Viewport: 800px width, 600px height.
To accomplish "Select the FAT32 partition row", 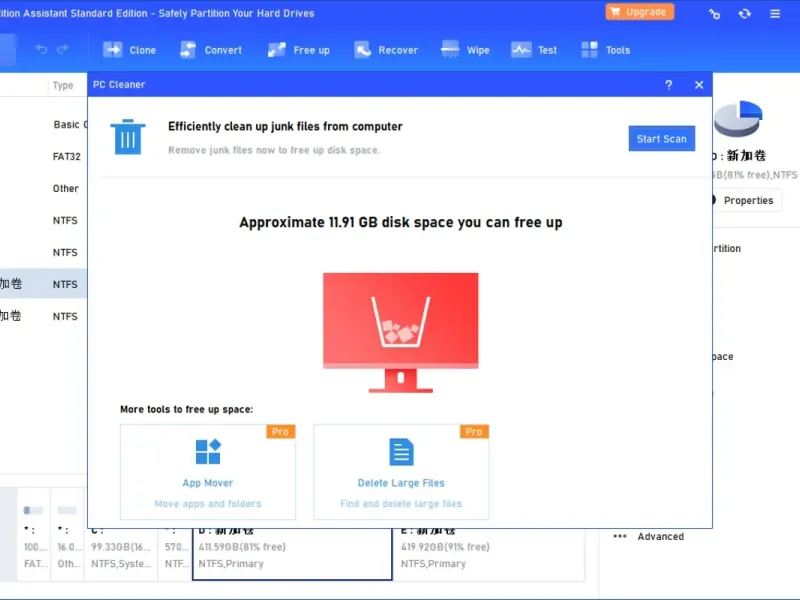I will click(43, 157).
